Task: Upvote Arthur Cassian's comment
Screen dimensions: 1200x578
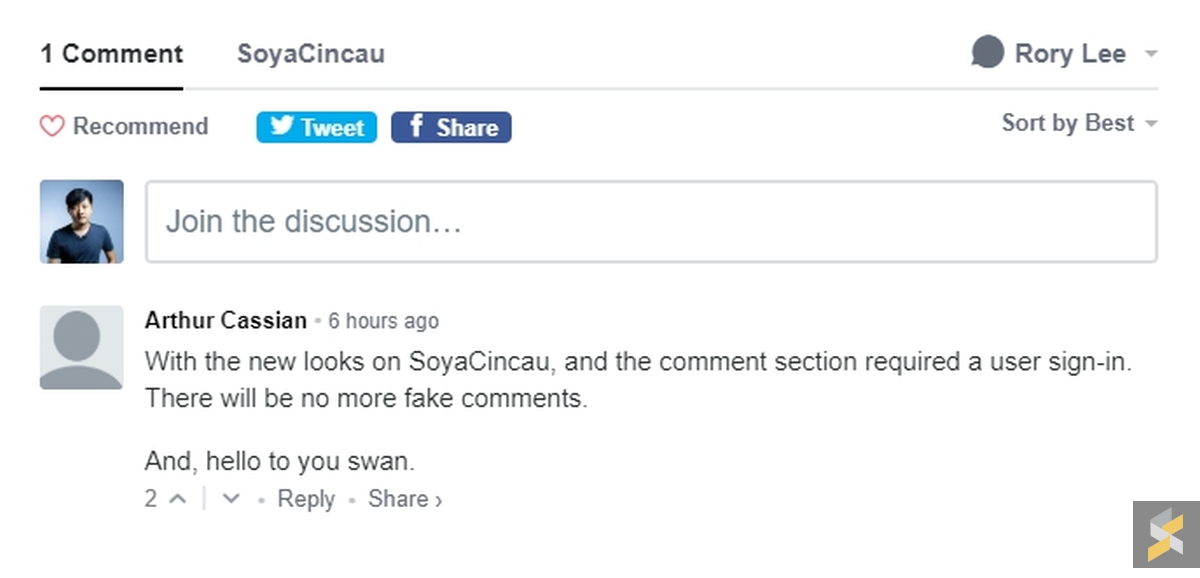Action: point(178,498)
